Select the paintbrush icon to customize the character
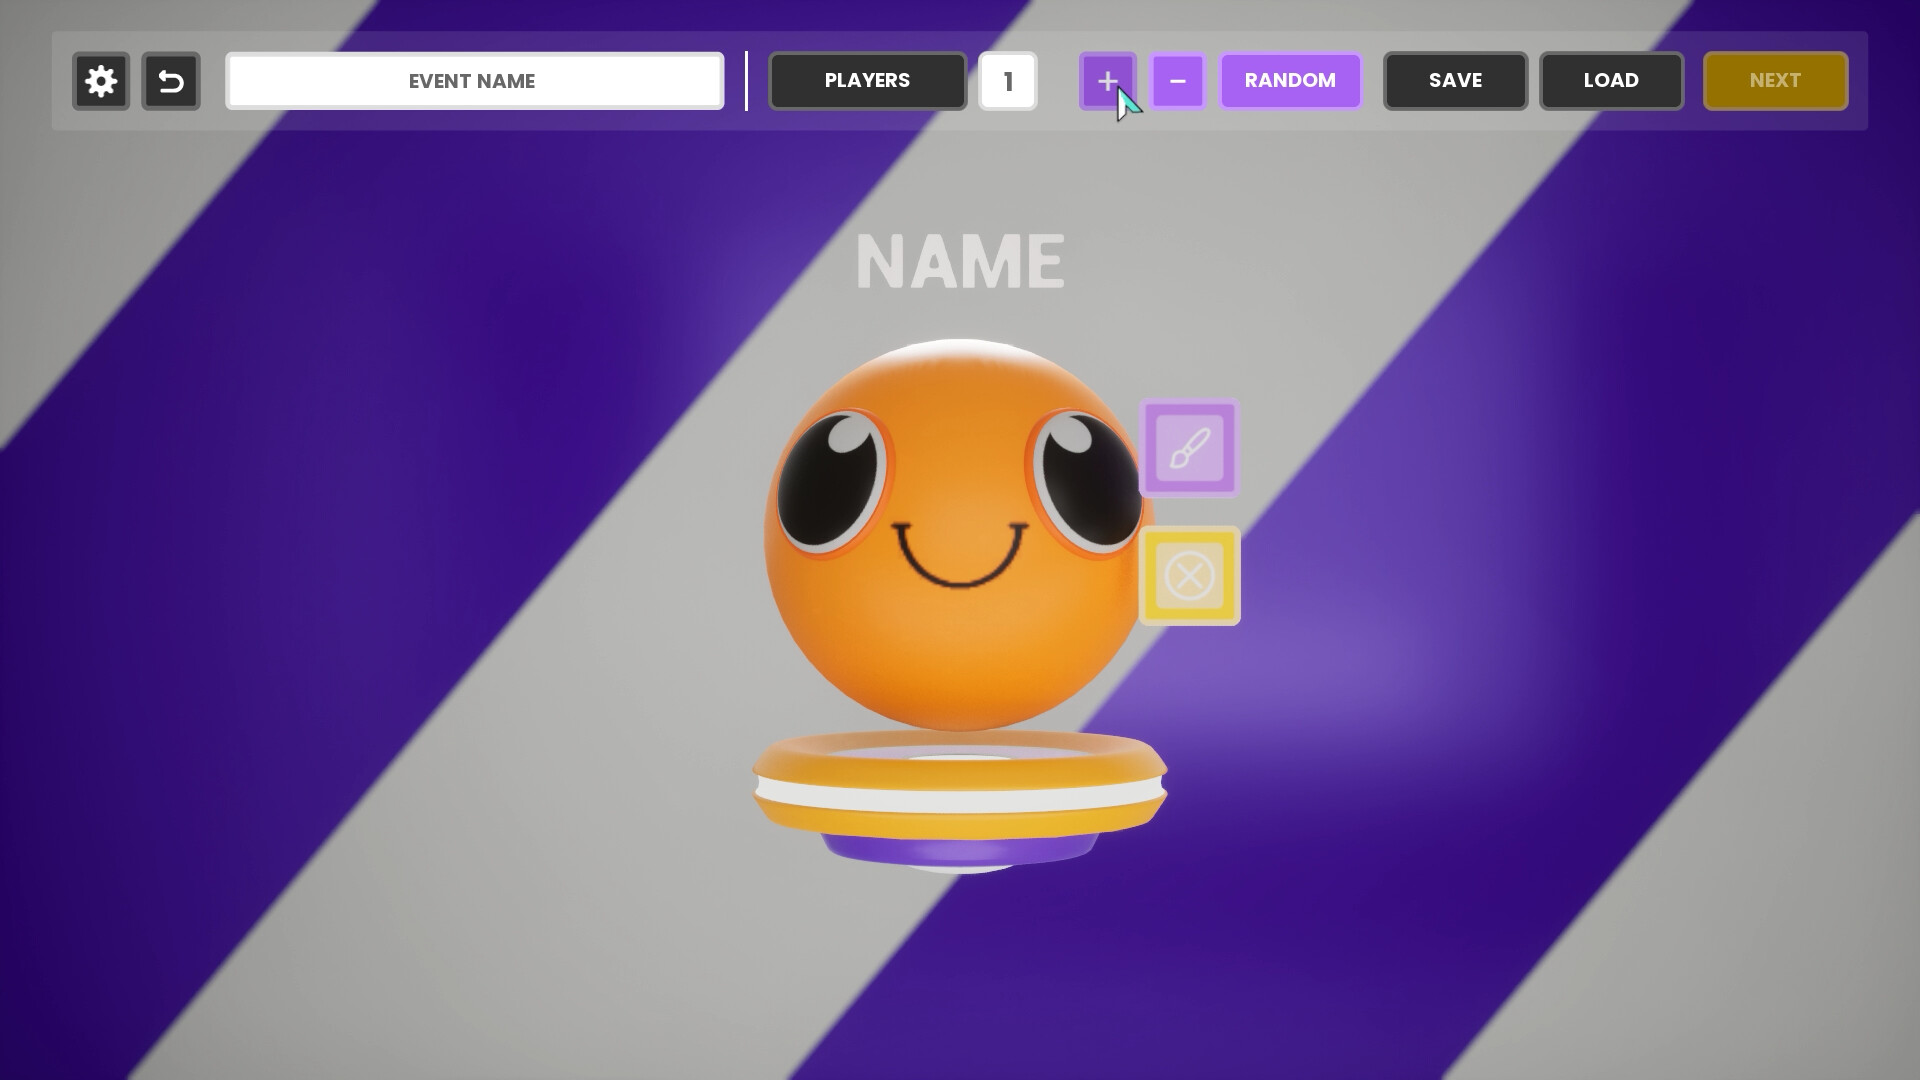Screen dimensions: 1920x1080 (x=1190, y=448)
